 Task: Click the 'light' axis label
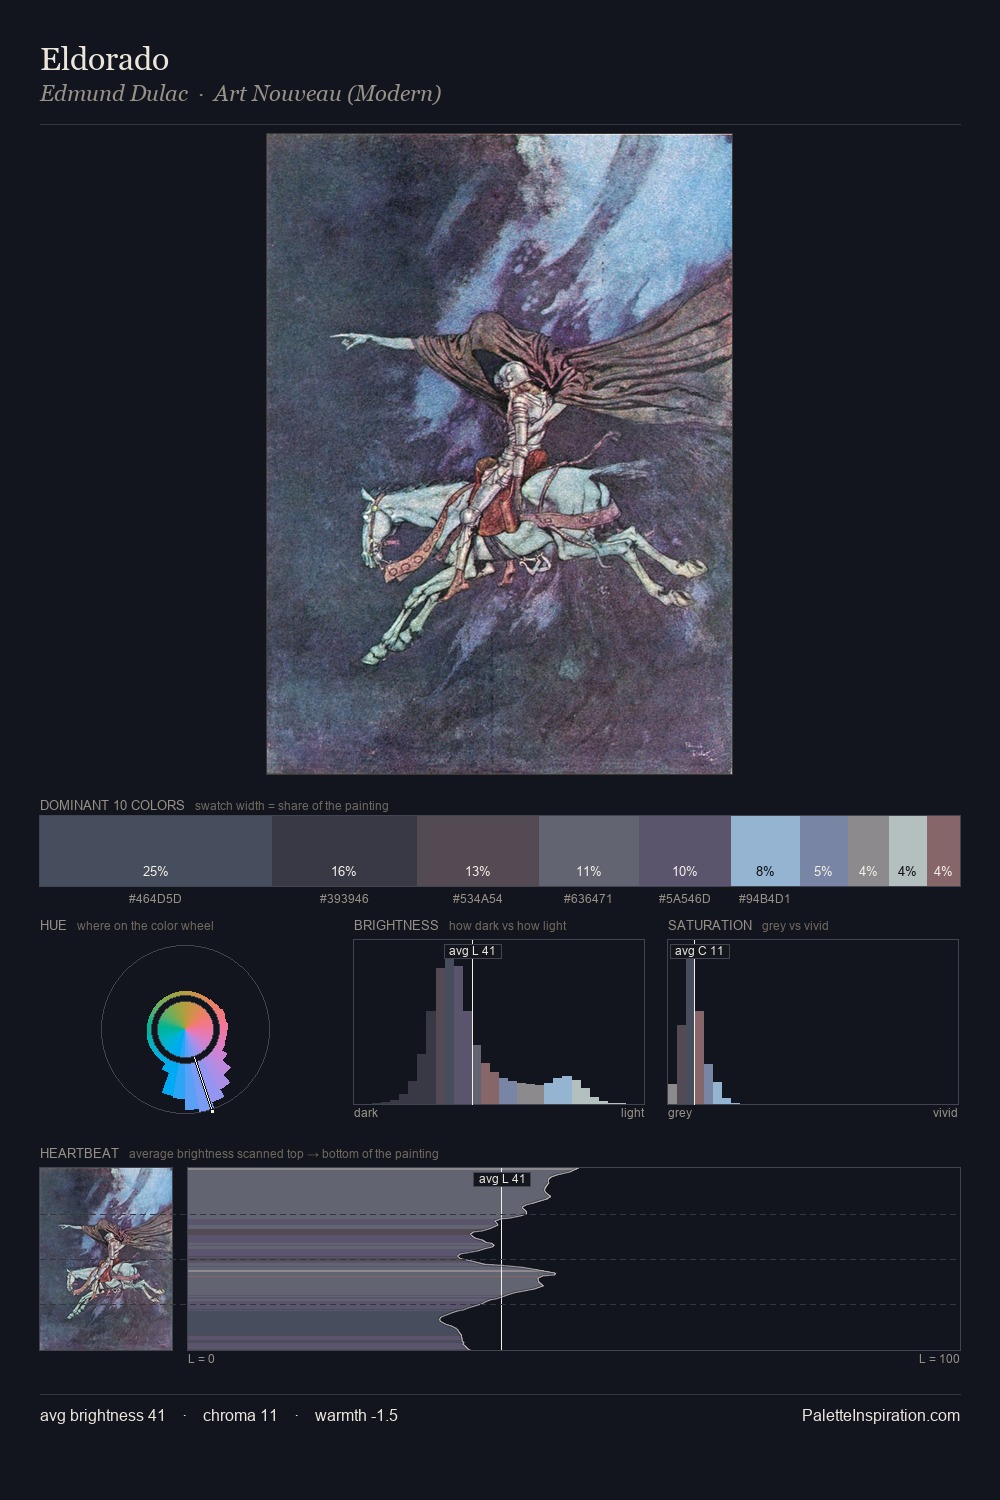632,1113
